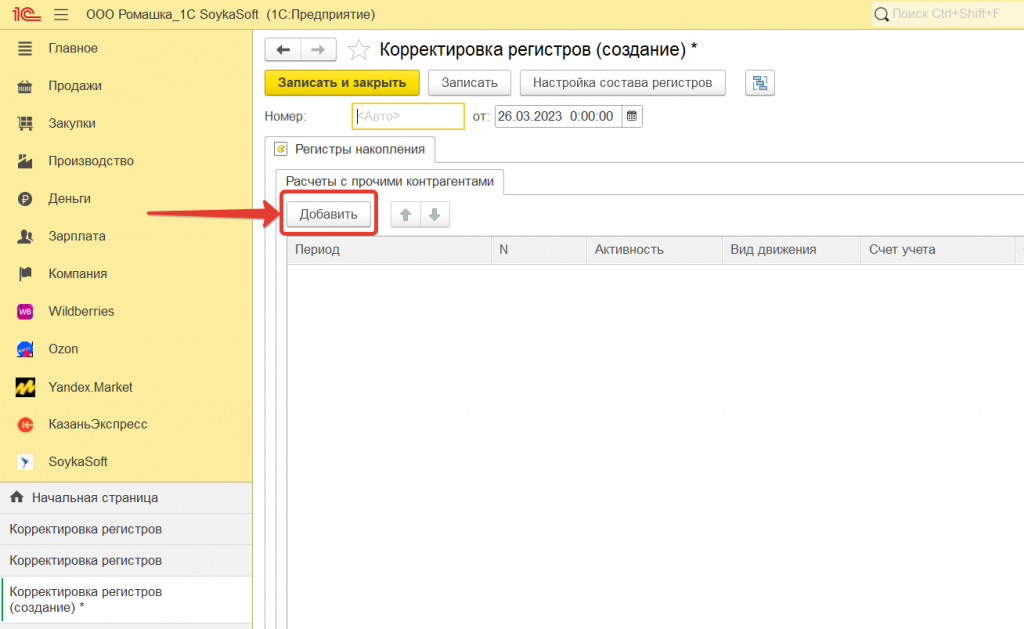1024x629 pixels.
Task: Go to Начальная страница
Action: pos(95,497)
